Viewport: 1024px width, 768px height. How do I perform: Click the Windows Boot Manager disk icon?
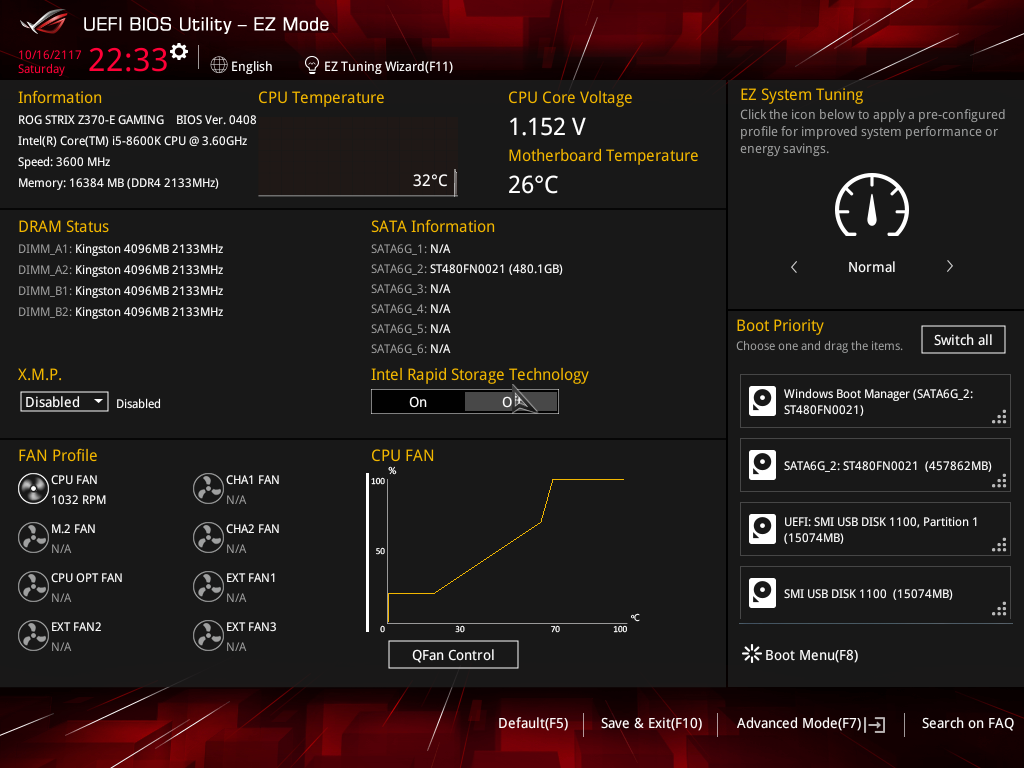pos(762,401)
